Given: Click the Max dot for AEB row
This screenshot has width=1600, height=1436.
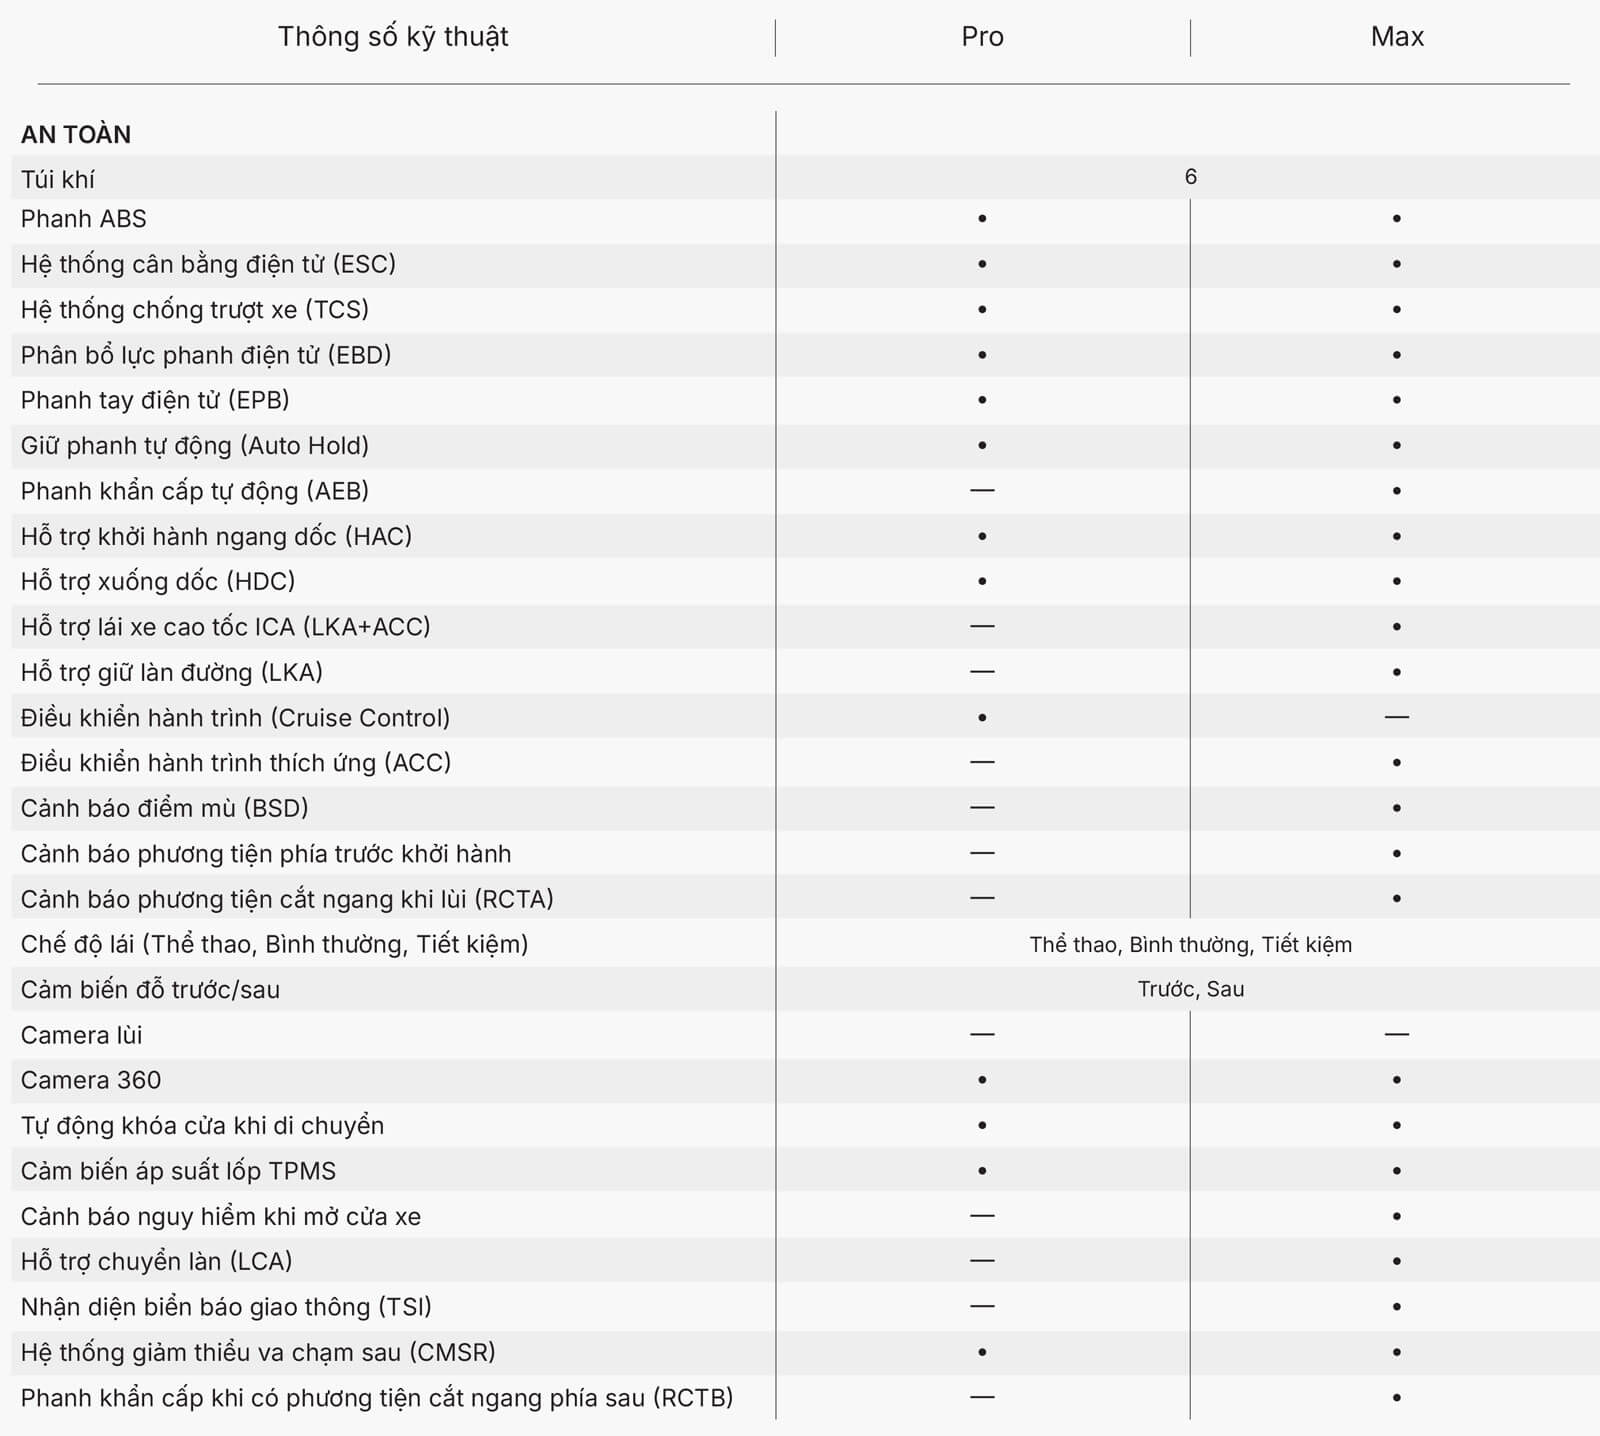Looking at the screenshot, I should point(1397,491).
